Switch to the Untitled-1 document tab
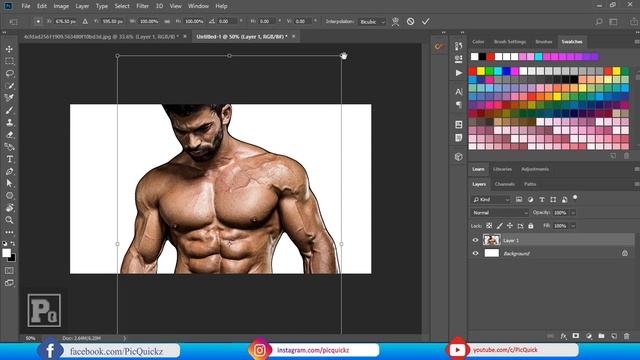Viewport: 640px width, 360px height. (242, 37)
